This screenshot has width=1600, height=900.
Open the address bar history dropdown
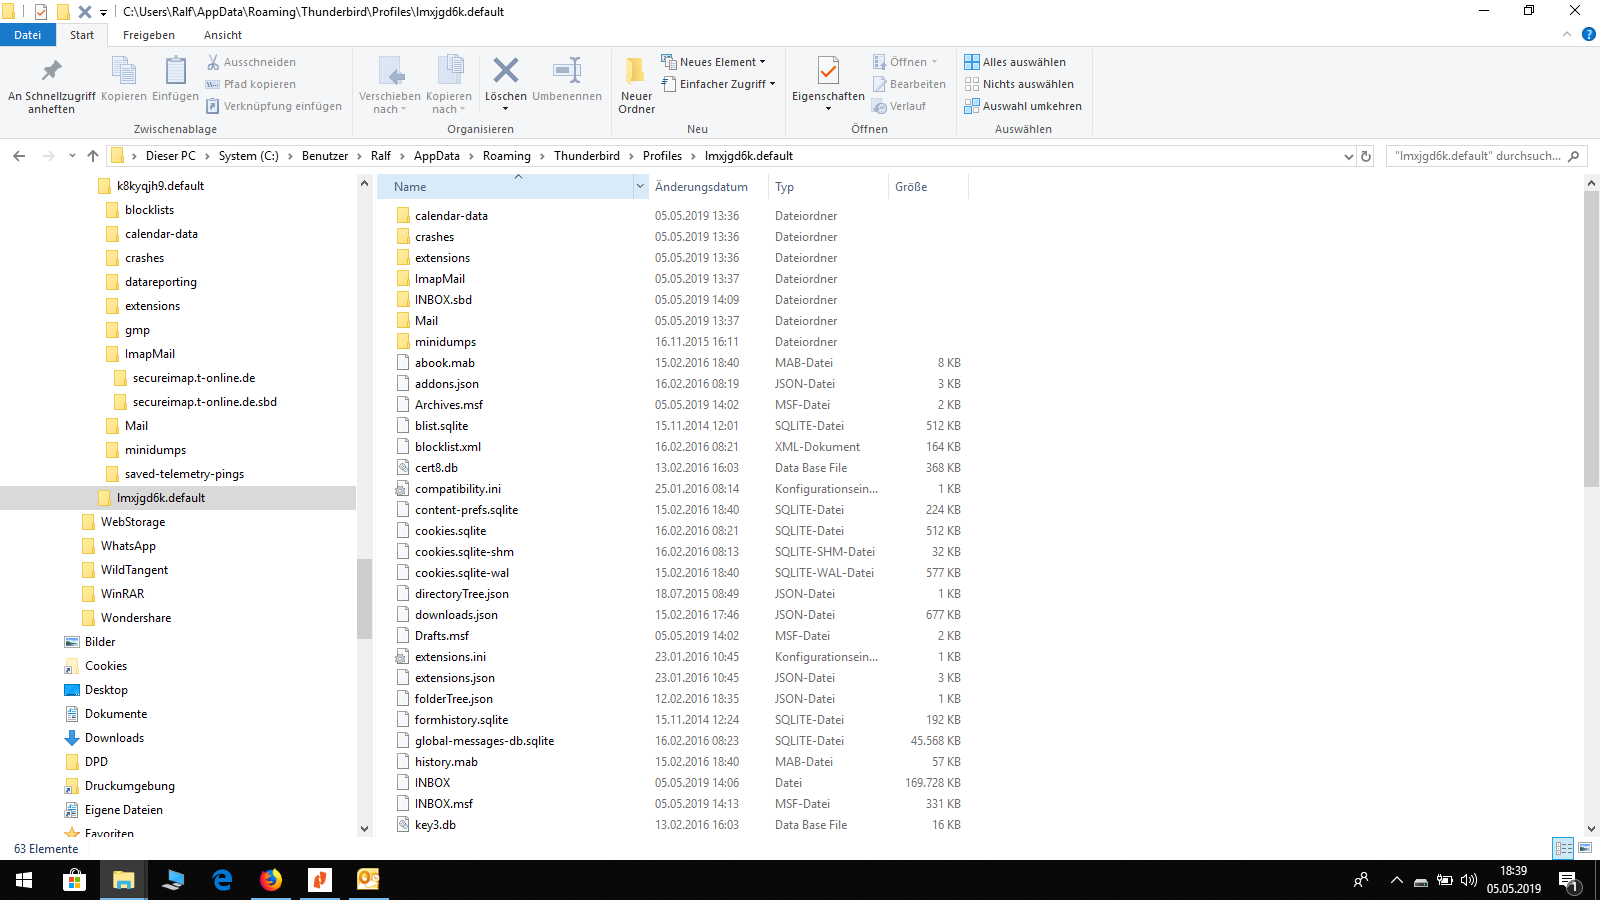coord(1348,156)
